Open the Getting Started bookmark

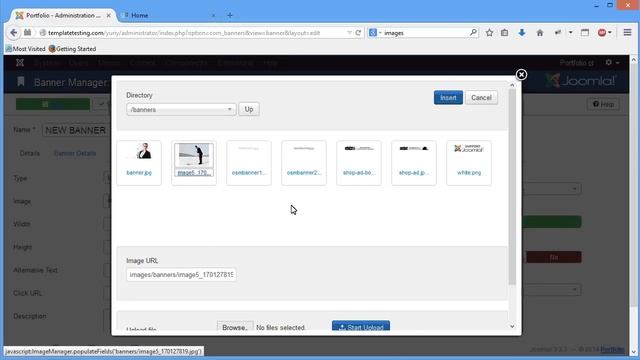[x=72, y=49]
